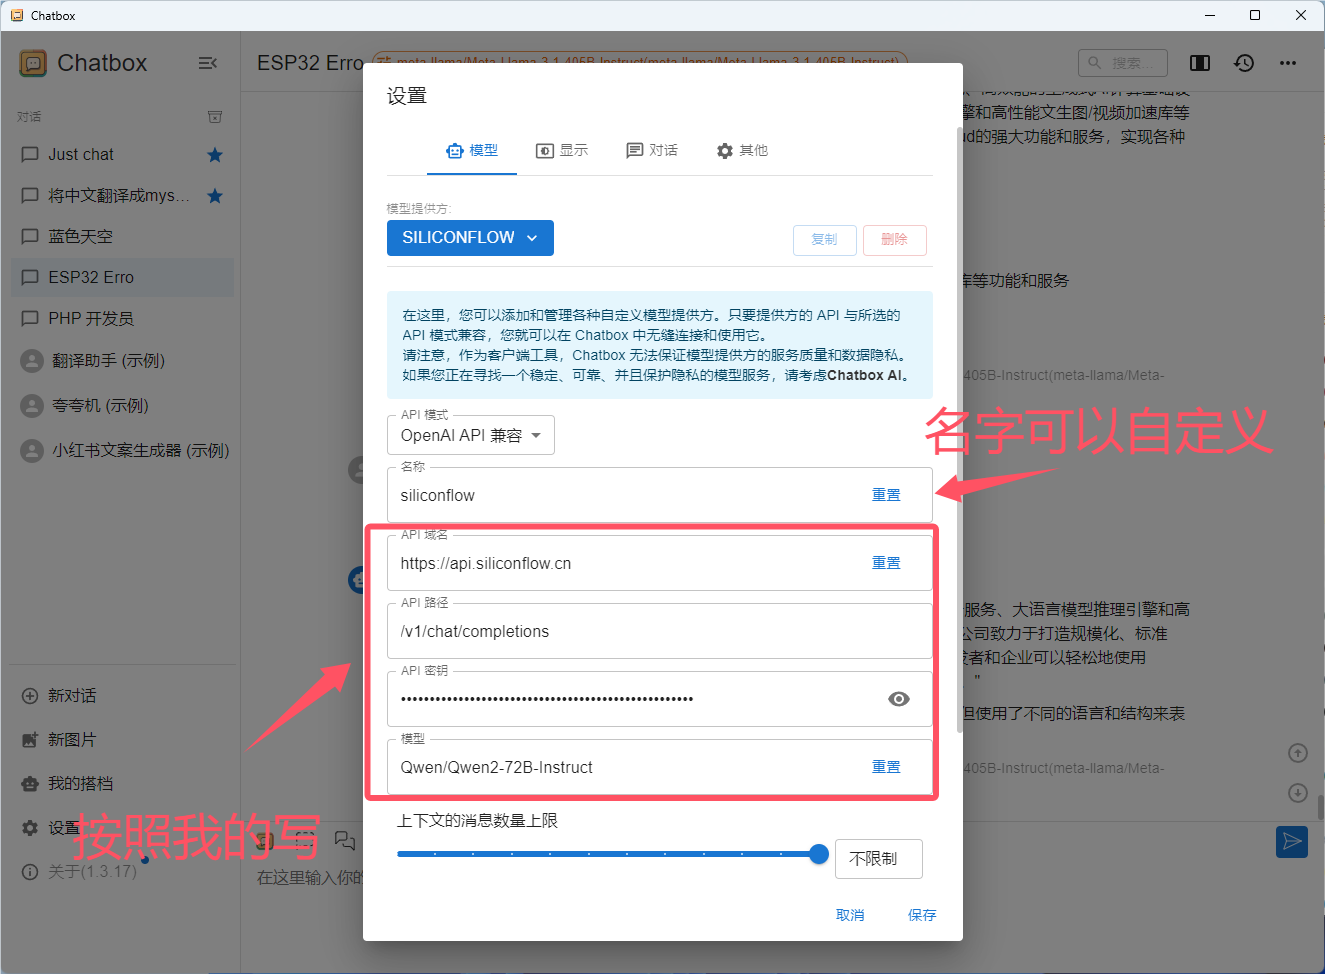This screenshot has width=1325, height=974.
Task: Toggle the split panel view icon
Action: click(1200, 63)
